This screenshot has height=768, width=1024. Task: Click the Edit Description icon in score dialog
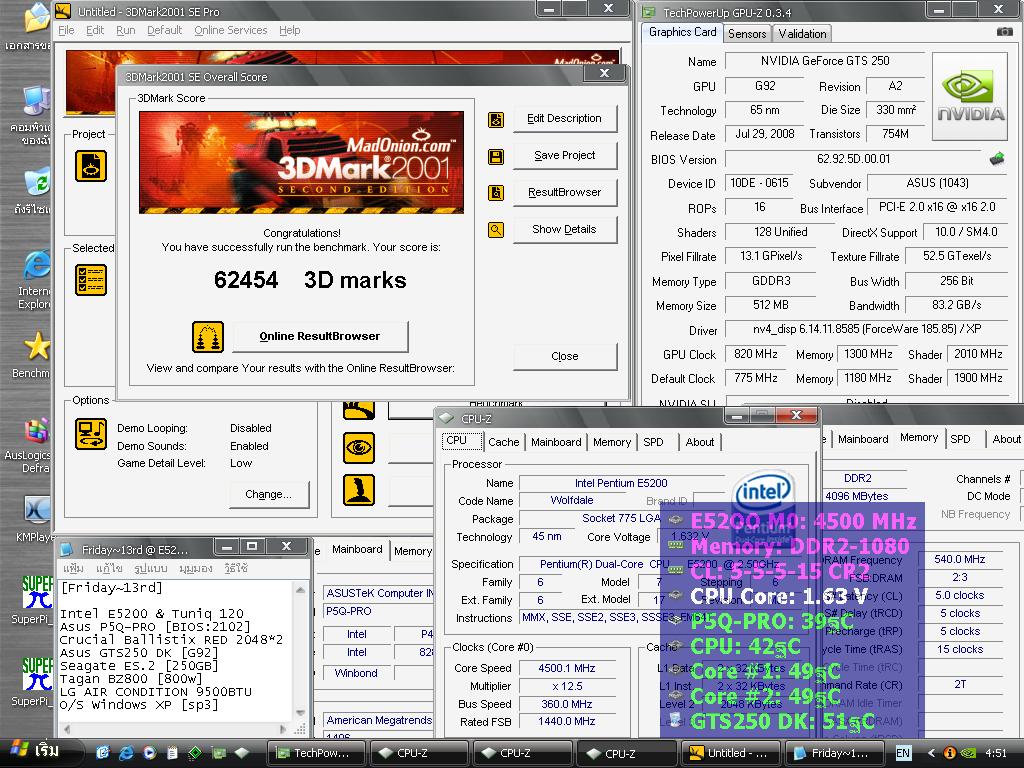point(496,120)
